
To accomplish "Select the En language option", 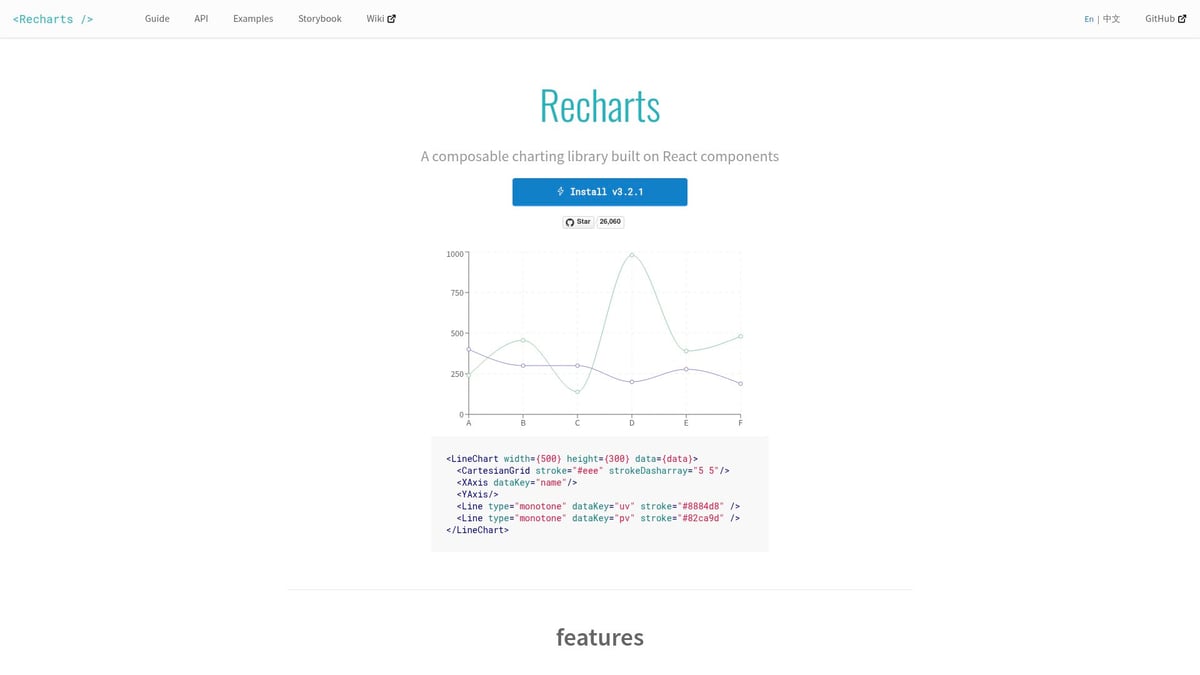I will click(x=1088, y=19).
